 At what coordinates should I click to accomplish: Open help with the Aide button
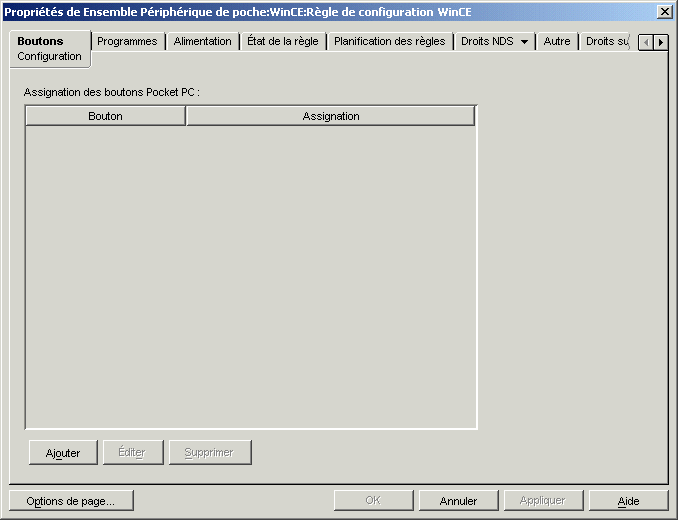(x=629, y=501)
